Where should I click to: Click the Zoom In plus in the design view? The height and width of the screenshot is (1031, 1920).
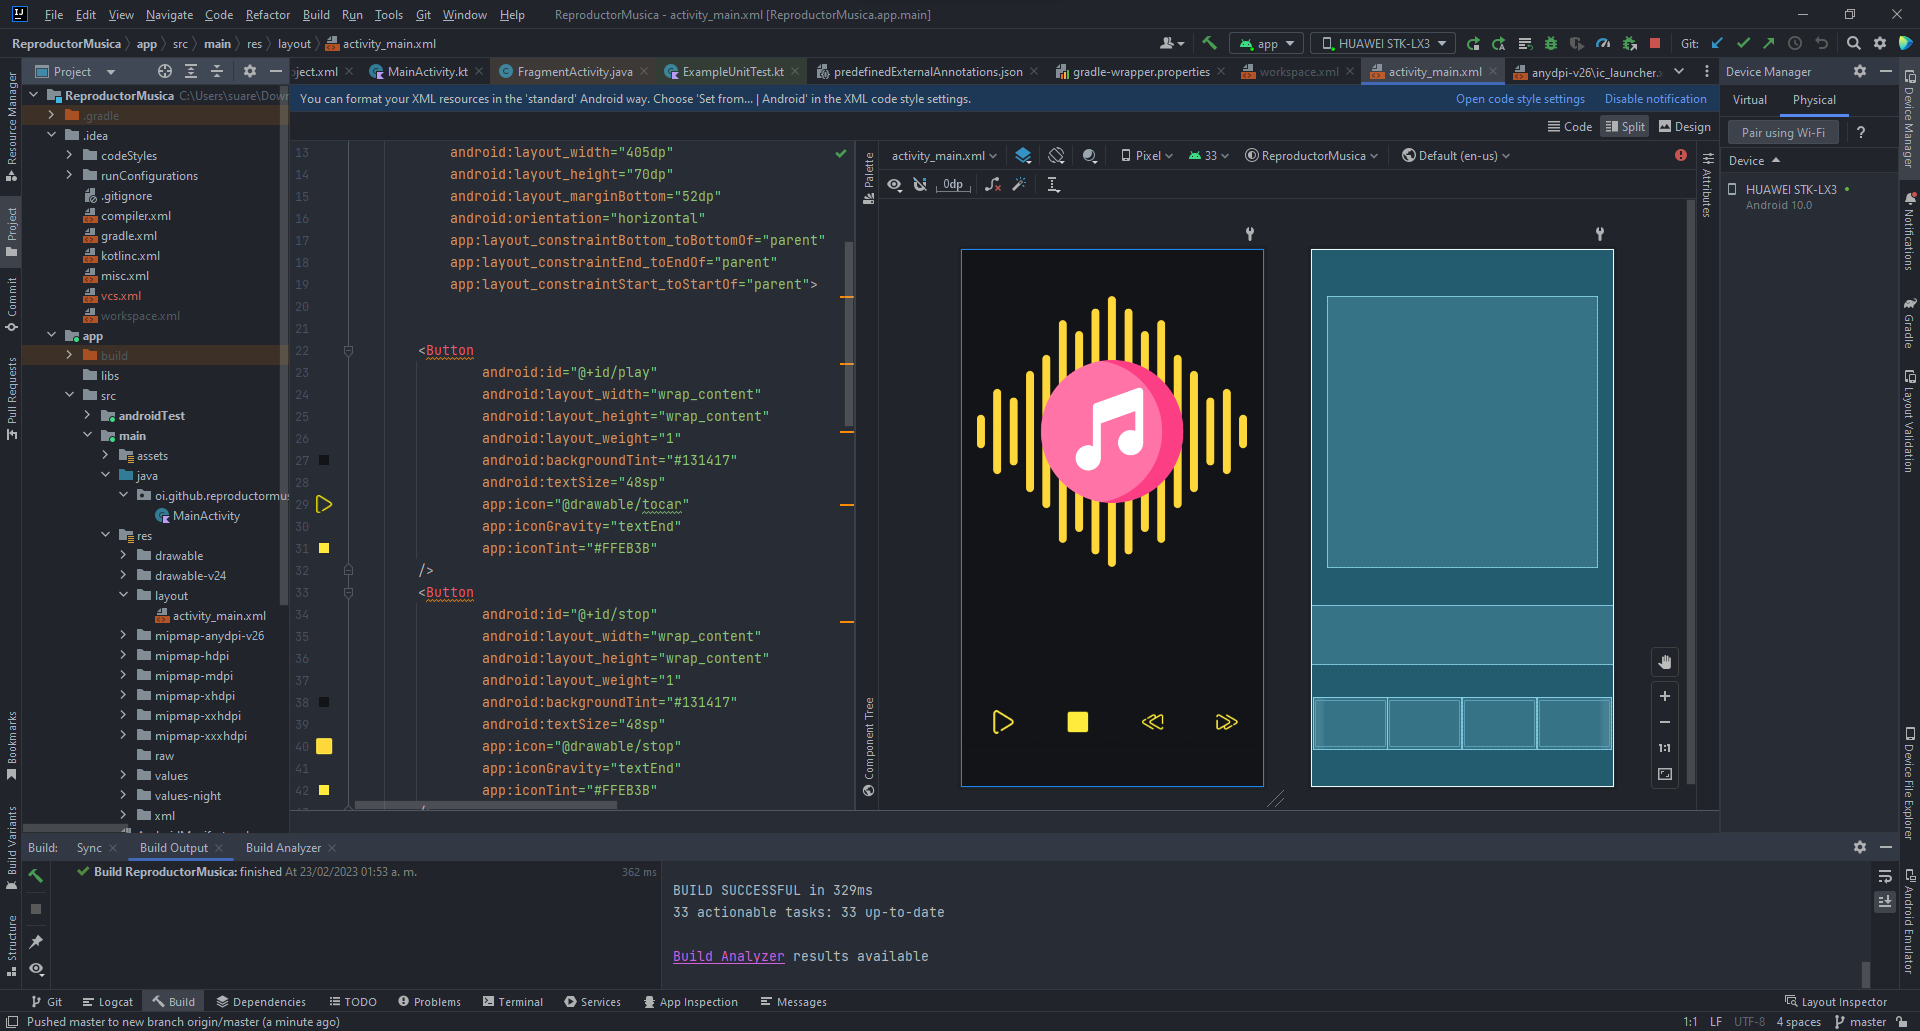[x=1665, y=696]
